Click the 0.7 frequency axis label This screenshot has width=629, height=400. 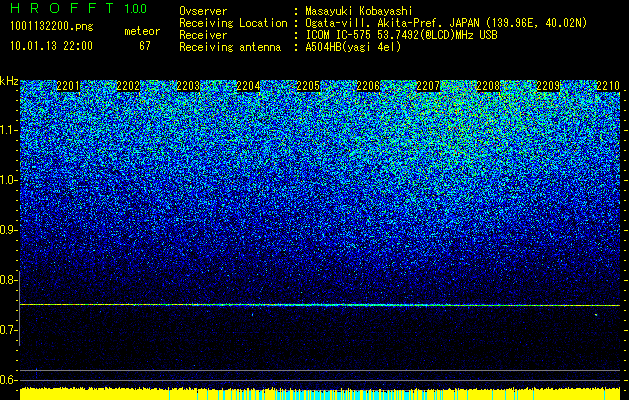8,330
